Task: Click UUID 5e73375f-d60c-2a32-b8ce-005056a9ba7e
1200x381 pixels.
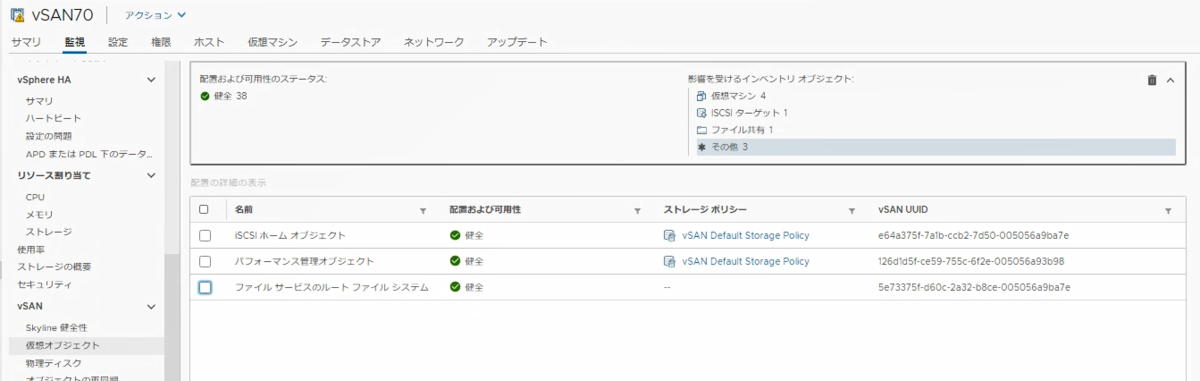Action: pyautogui.click(x=974, y=287)
